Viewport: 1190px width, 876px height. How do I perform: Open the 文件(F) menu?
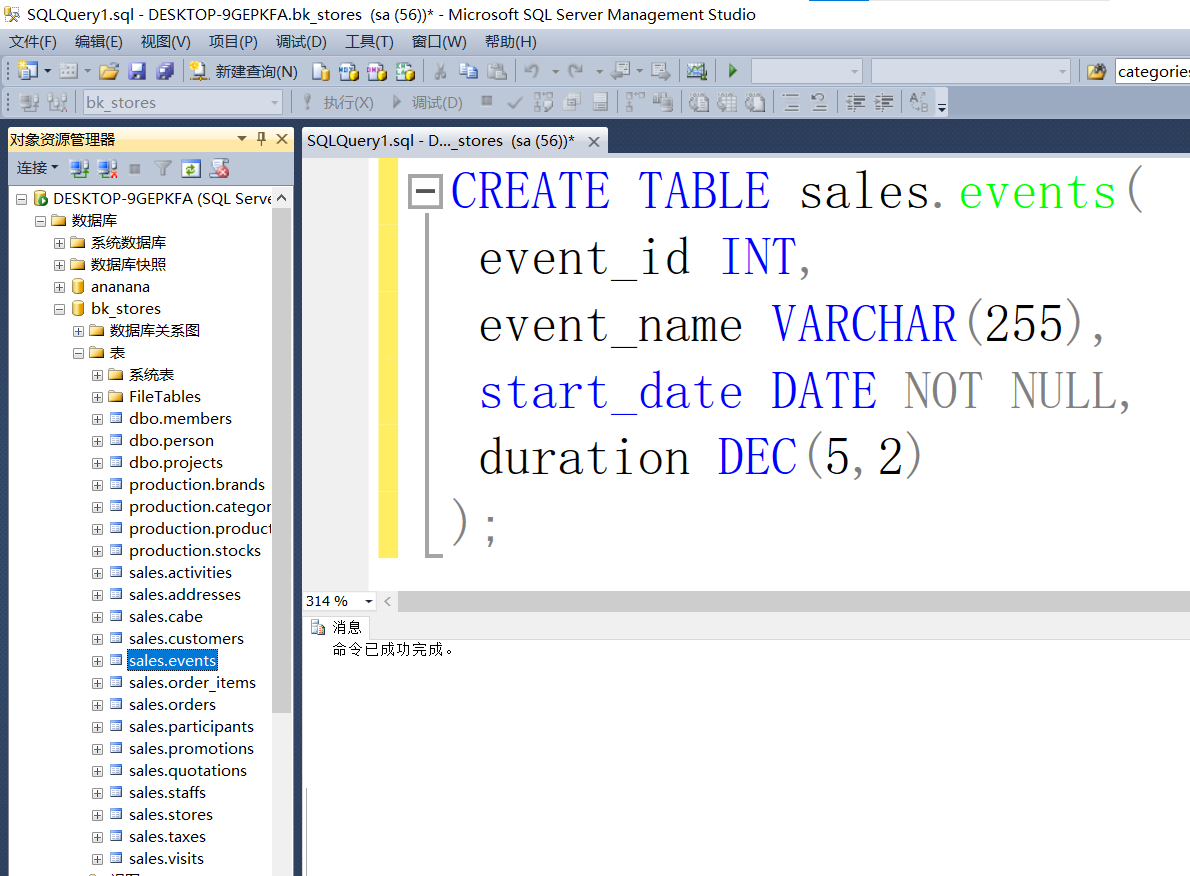(33, 42)
